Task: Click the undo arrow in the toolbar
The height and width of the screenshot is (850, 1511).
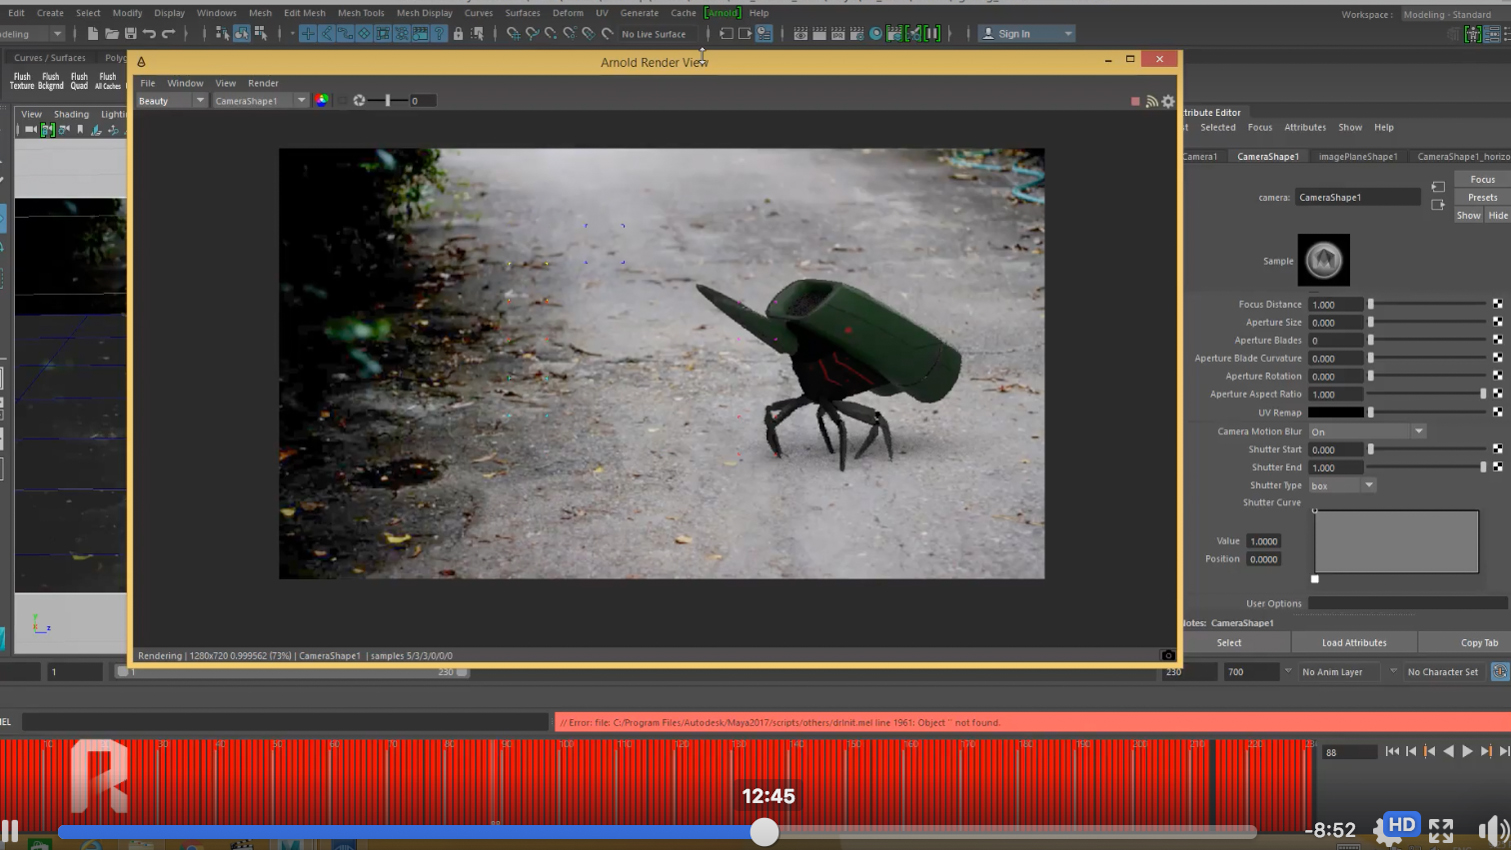Action: coord(149,34)
